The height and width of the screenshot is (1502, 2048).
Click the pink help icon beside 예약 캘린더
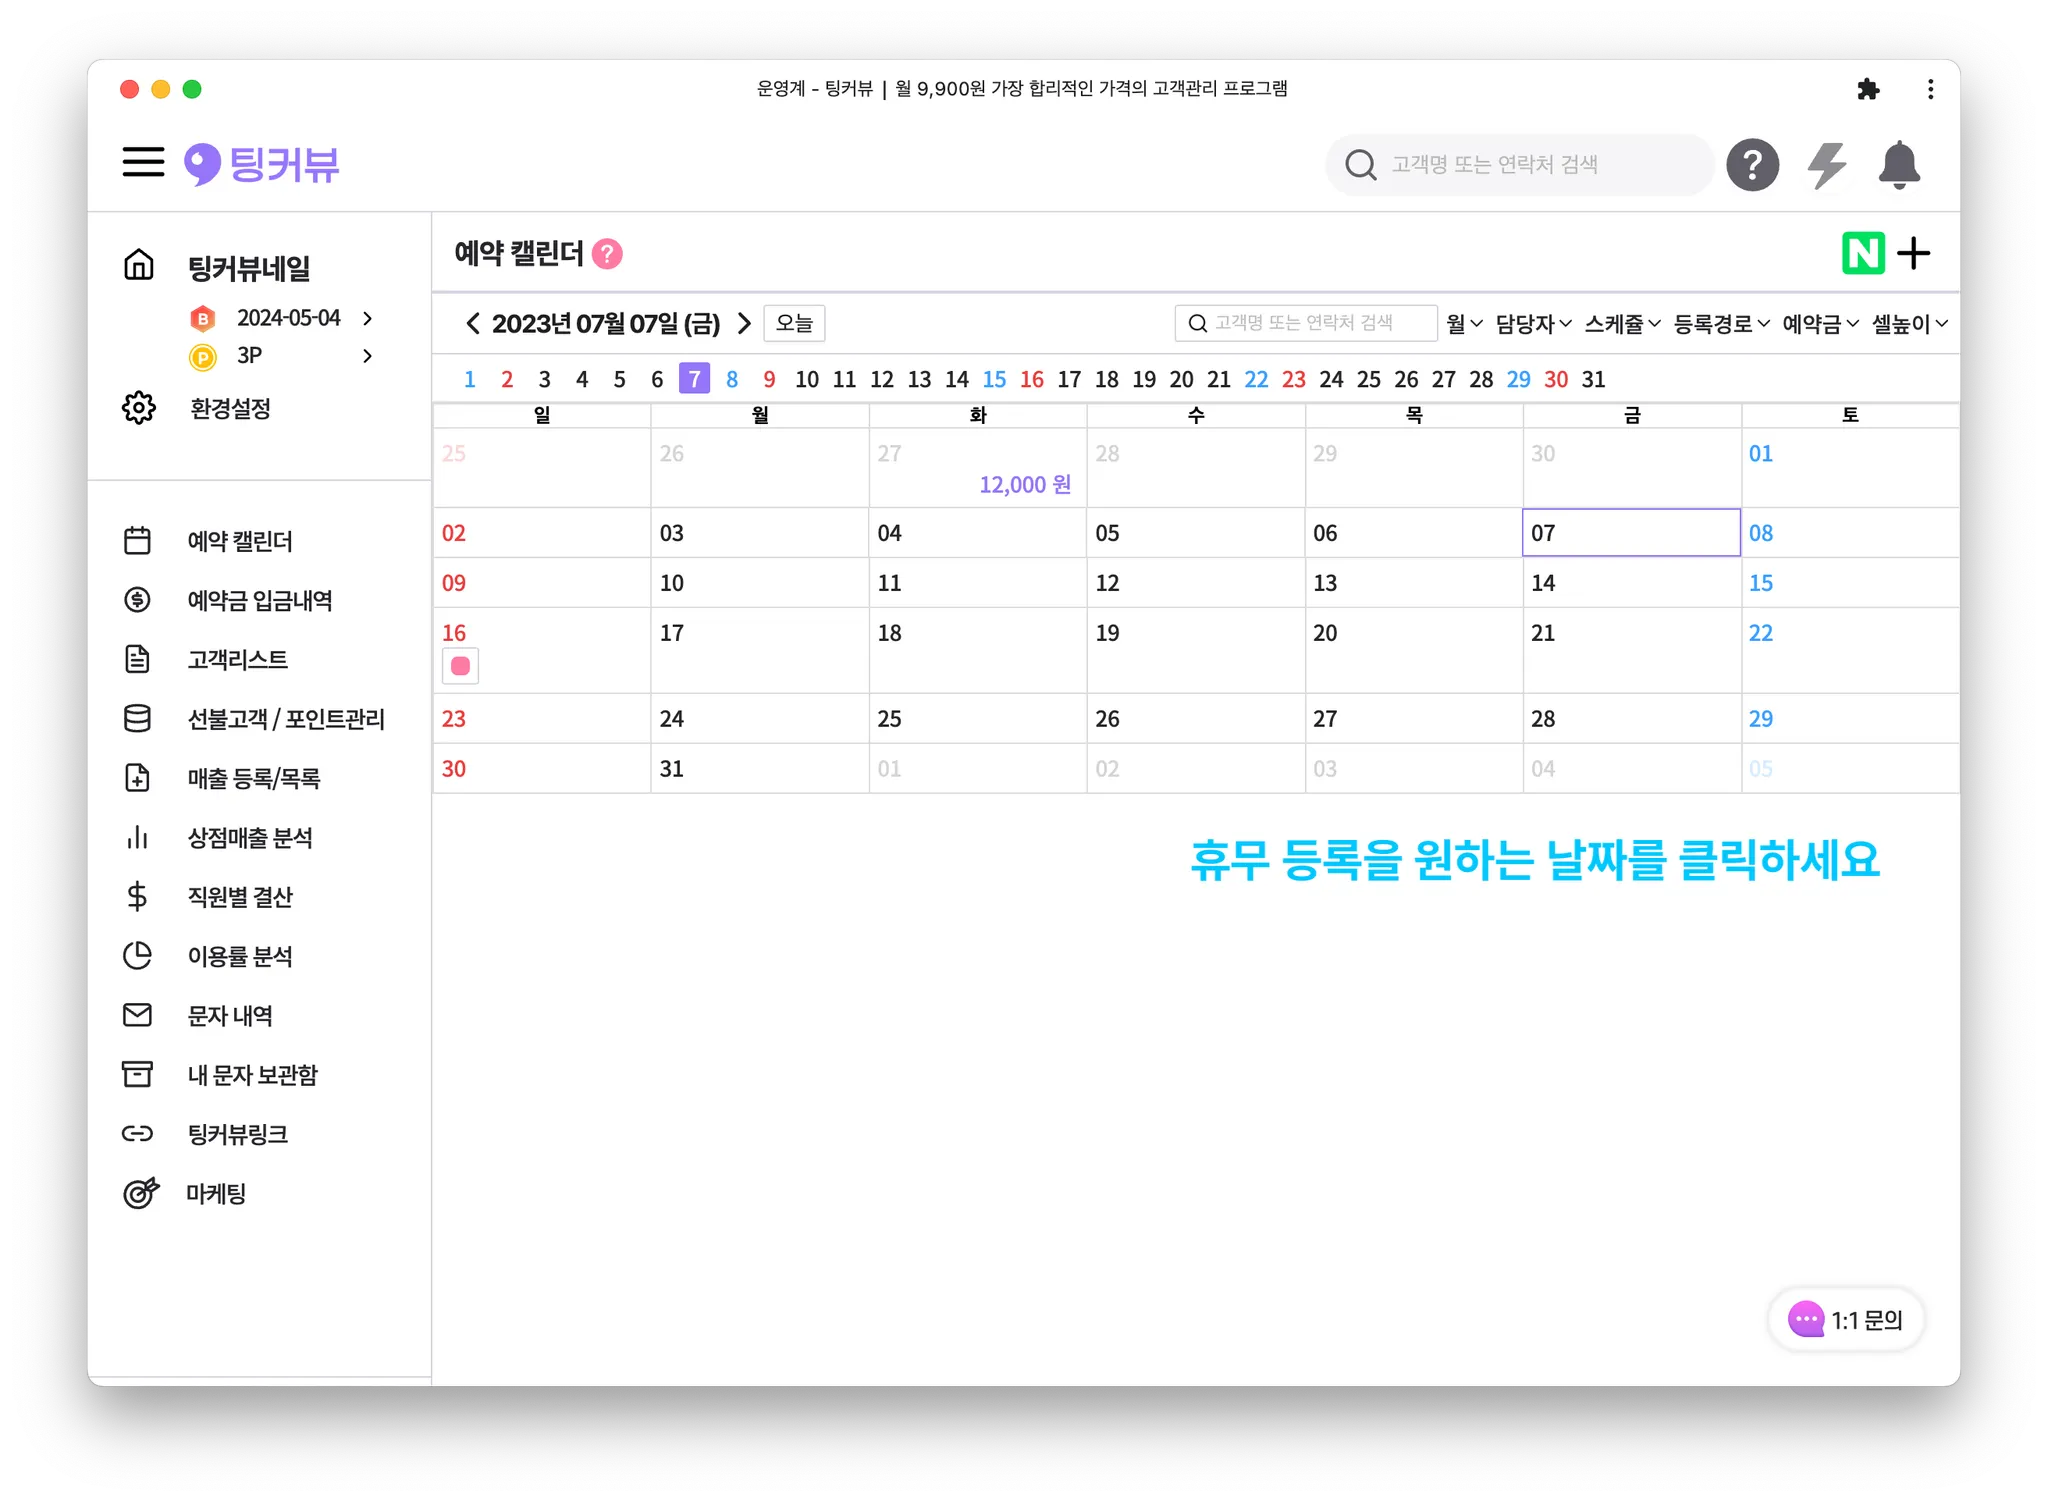click(x=607, y=254)
